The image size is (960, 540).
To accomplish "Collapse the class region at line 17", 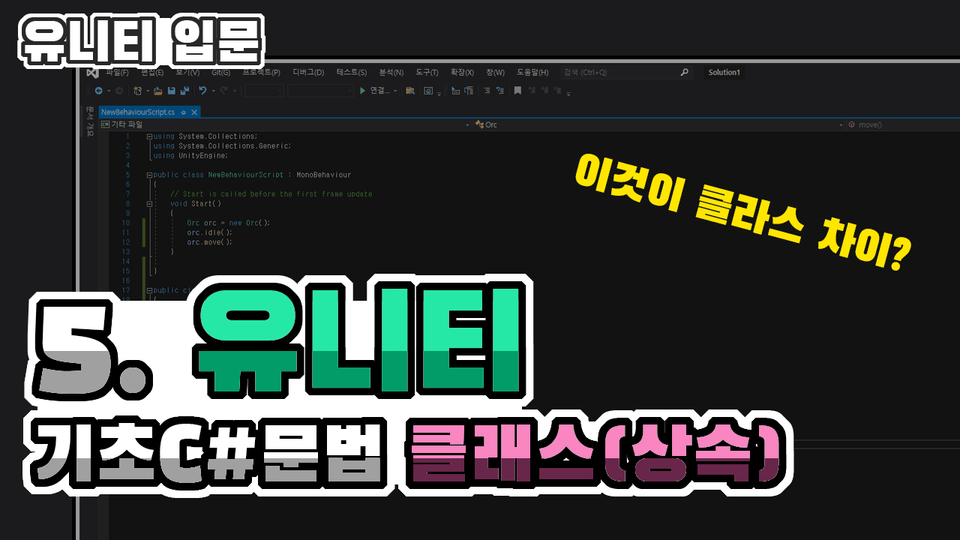I will click(x=149, y=291).
